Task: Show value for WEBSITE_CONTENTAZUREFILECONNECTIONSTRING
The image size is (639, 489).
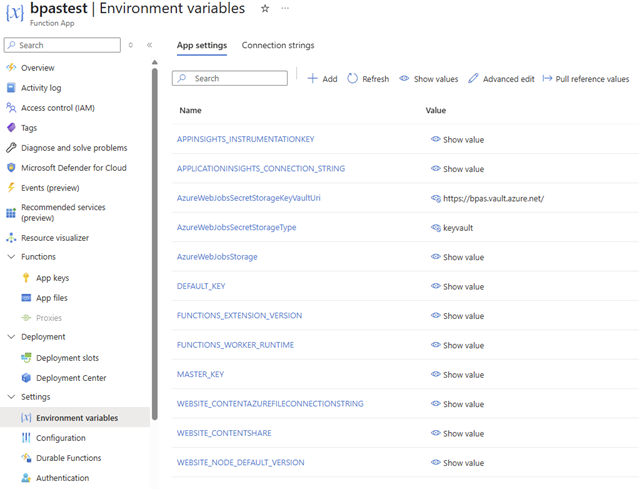Action: pyautogui.click(x=457, y=404)
